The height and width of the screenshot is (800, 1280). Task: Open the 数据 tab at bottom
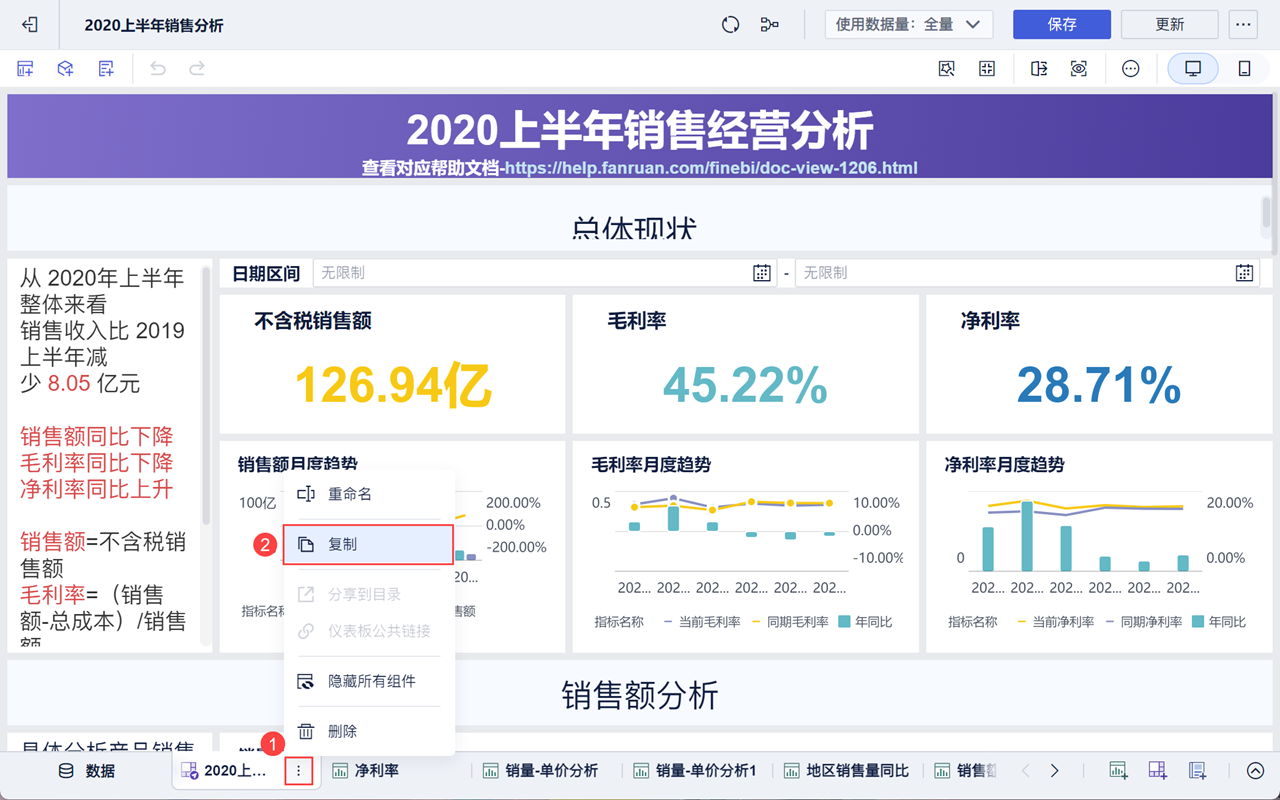point(86,771)
